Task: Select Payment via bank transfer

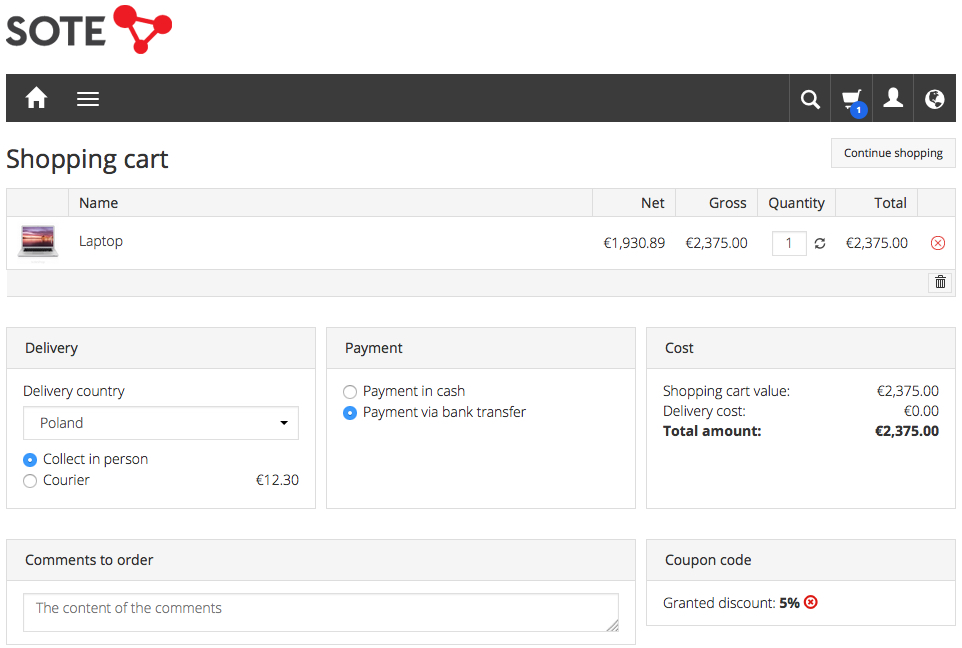Action: (350, 412)
